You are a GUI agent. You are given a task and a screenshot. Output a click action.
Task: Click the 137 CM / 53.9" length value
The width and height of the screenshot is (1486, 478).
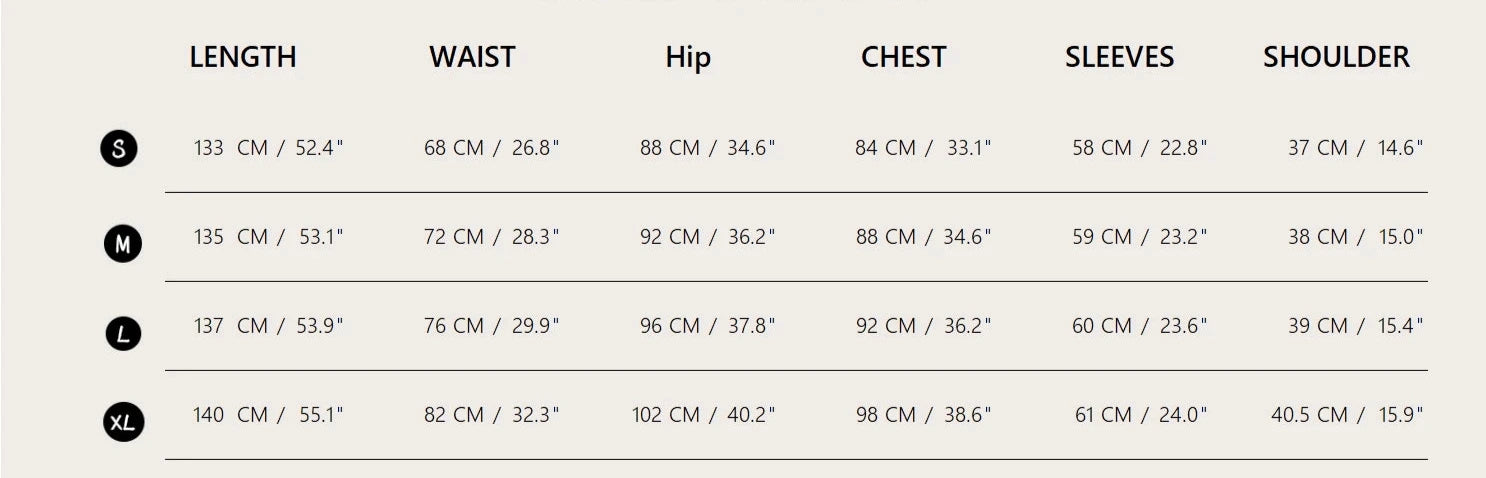coord(268,326)
